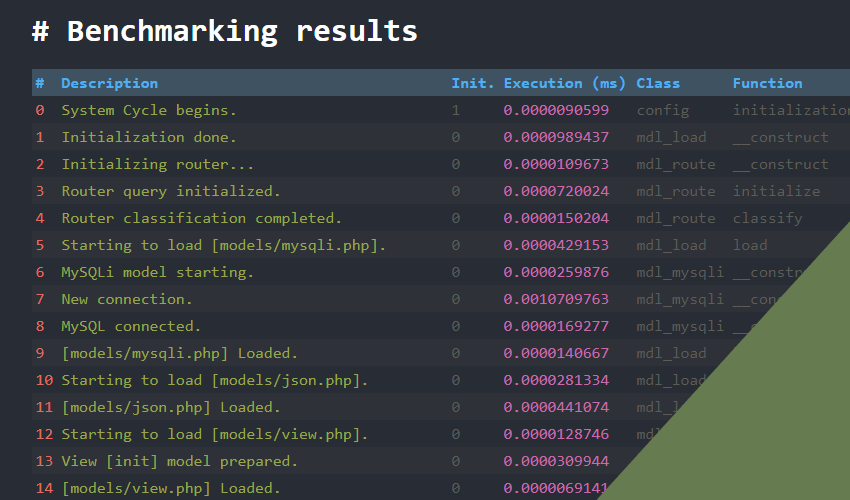Select 'New connection.' row text
This screenshot has width=850, height=500.
[127, 299]
